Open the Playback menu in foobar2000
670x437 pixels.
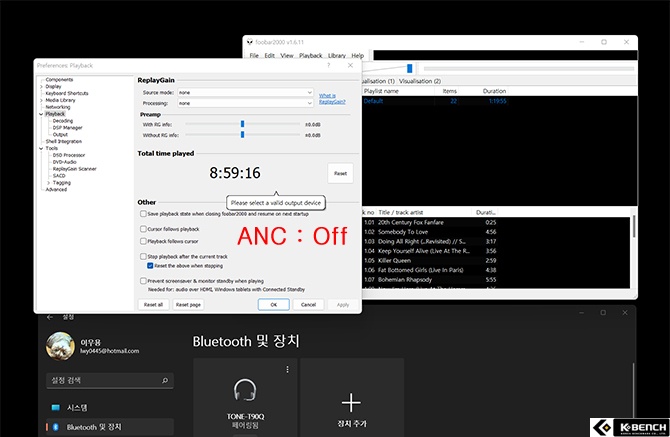(311, 56)
